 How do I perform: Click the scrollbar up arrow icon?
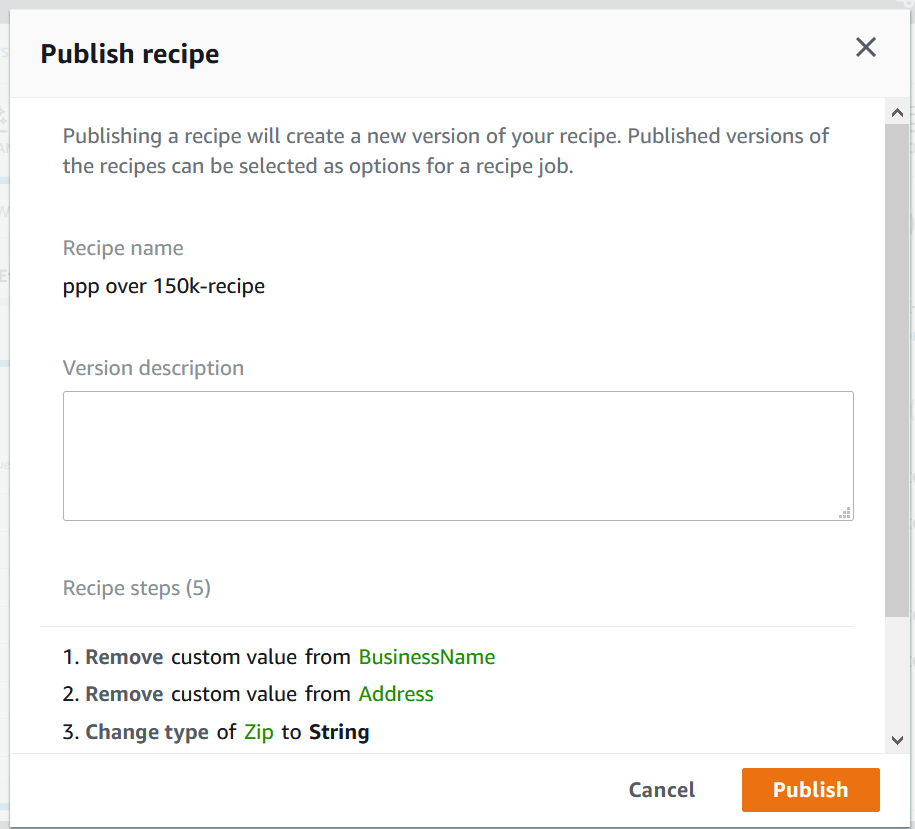point(898,112)
